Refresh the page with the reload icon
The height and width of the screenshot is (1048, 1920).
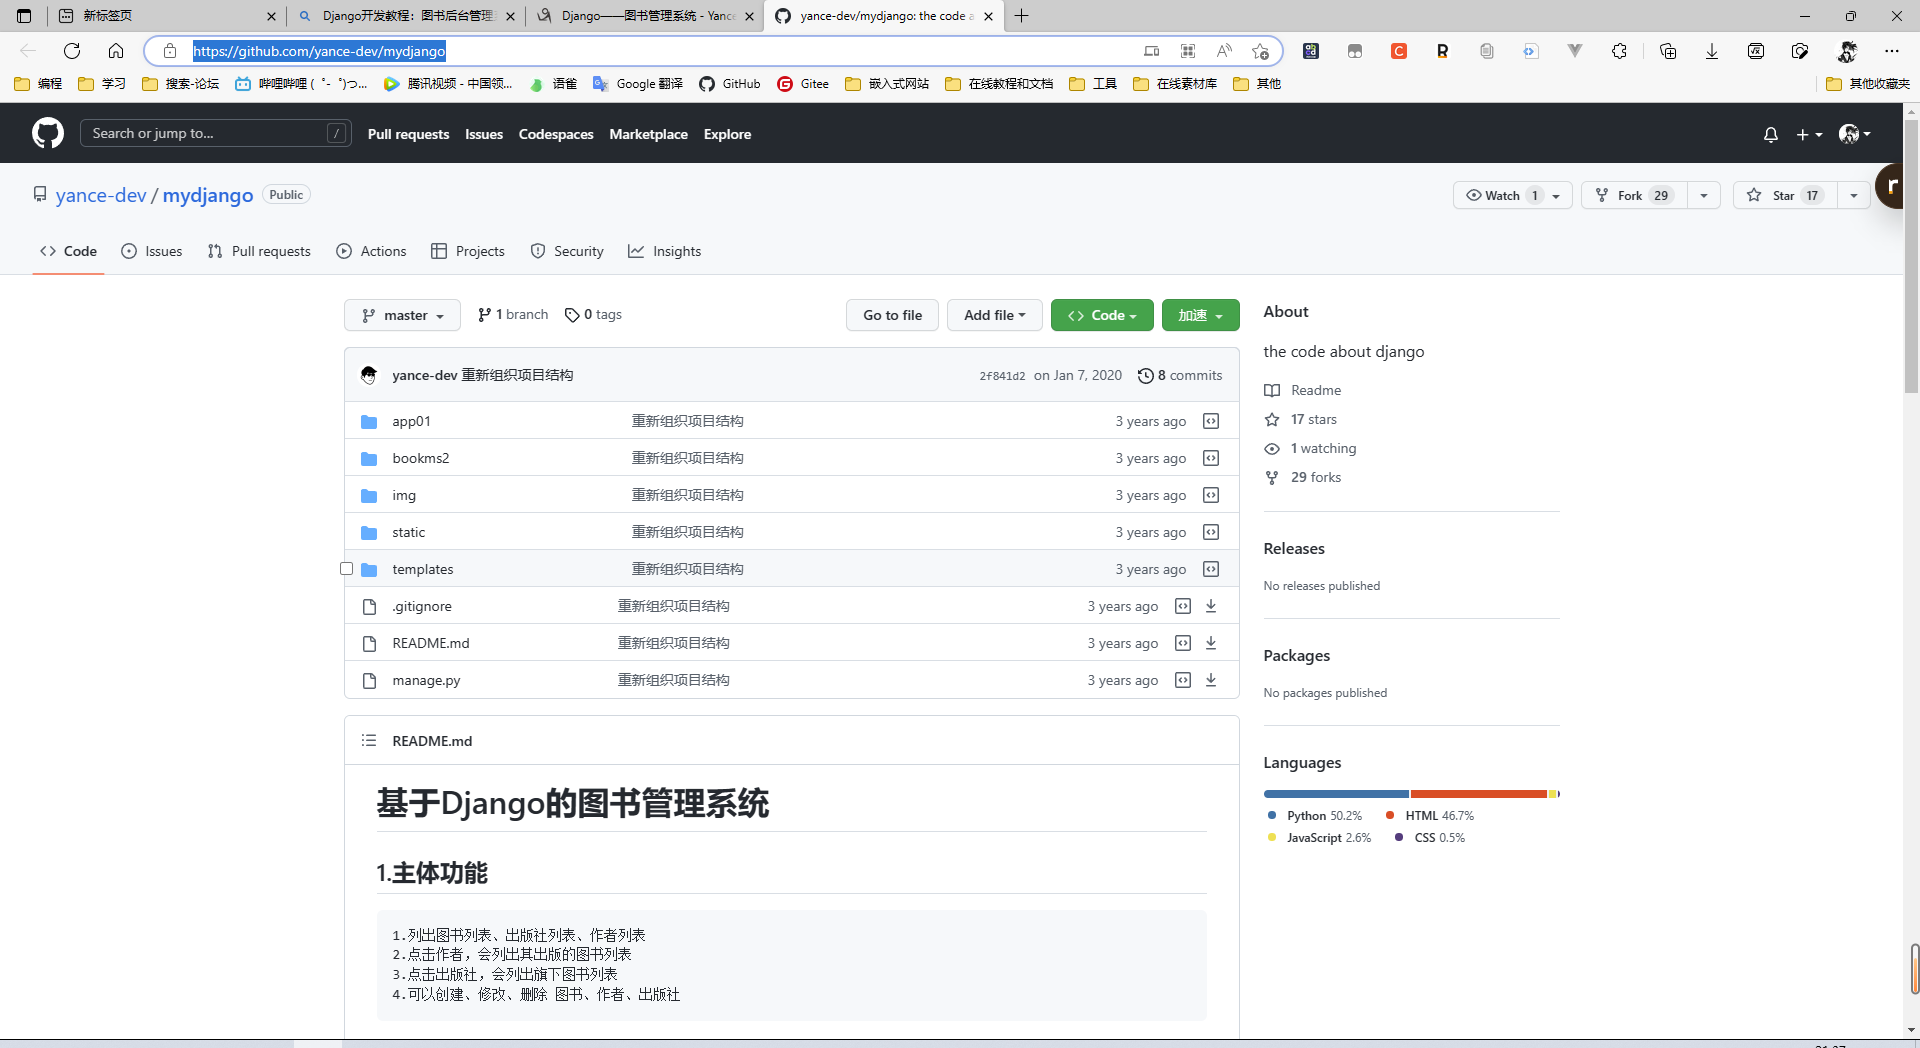tap(72, 51)
